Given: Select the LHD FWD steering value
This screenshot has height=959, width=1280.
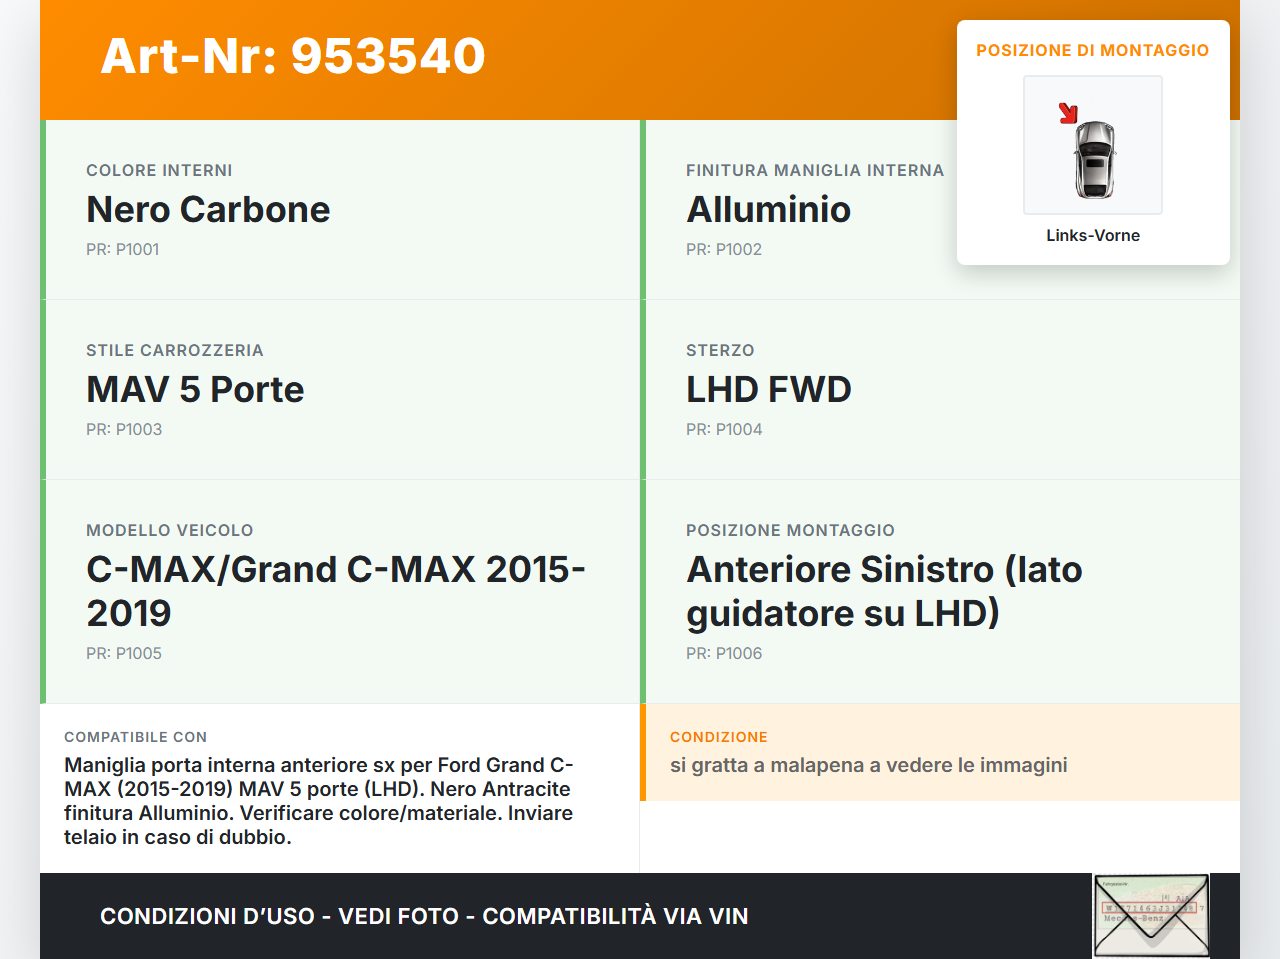Looking at the screenshot, I should [768, 390].
